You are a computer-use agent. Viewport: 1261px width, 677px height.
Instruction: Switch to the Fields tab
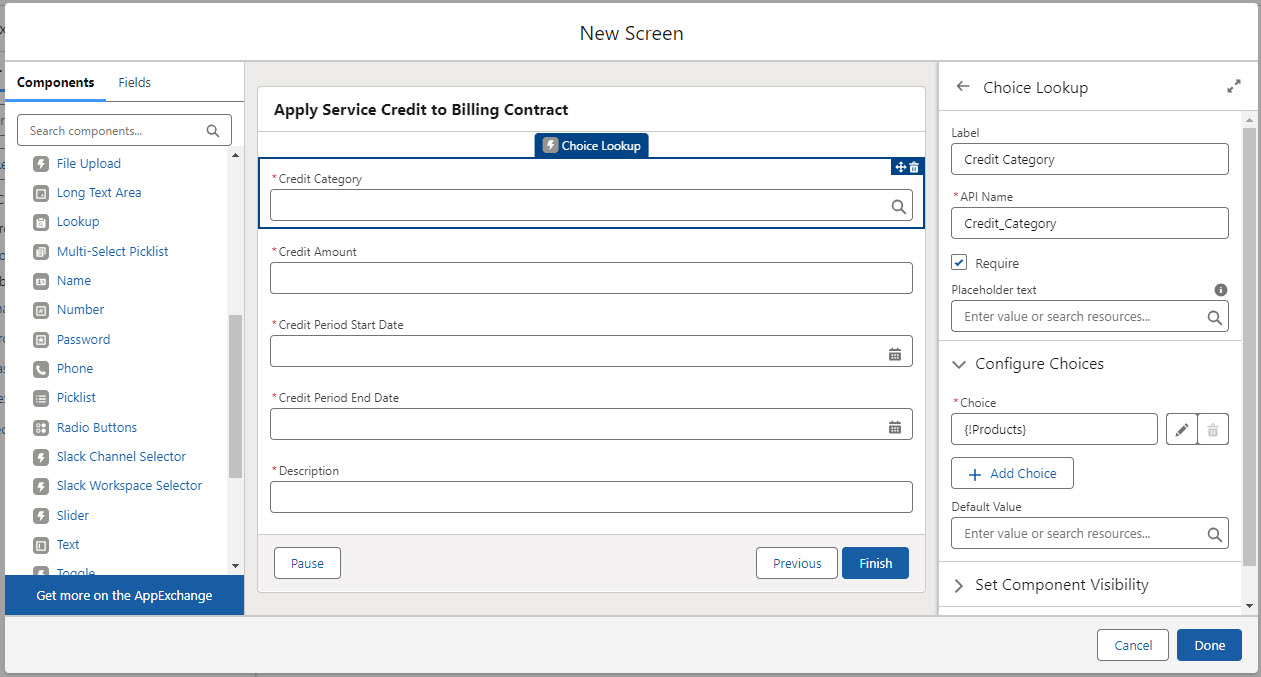click(x=134, y=83)
